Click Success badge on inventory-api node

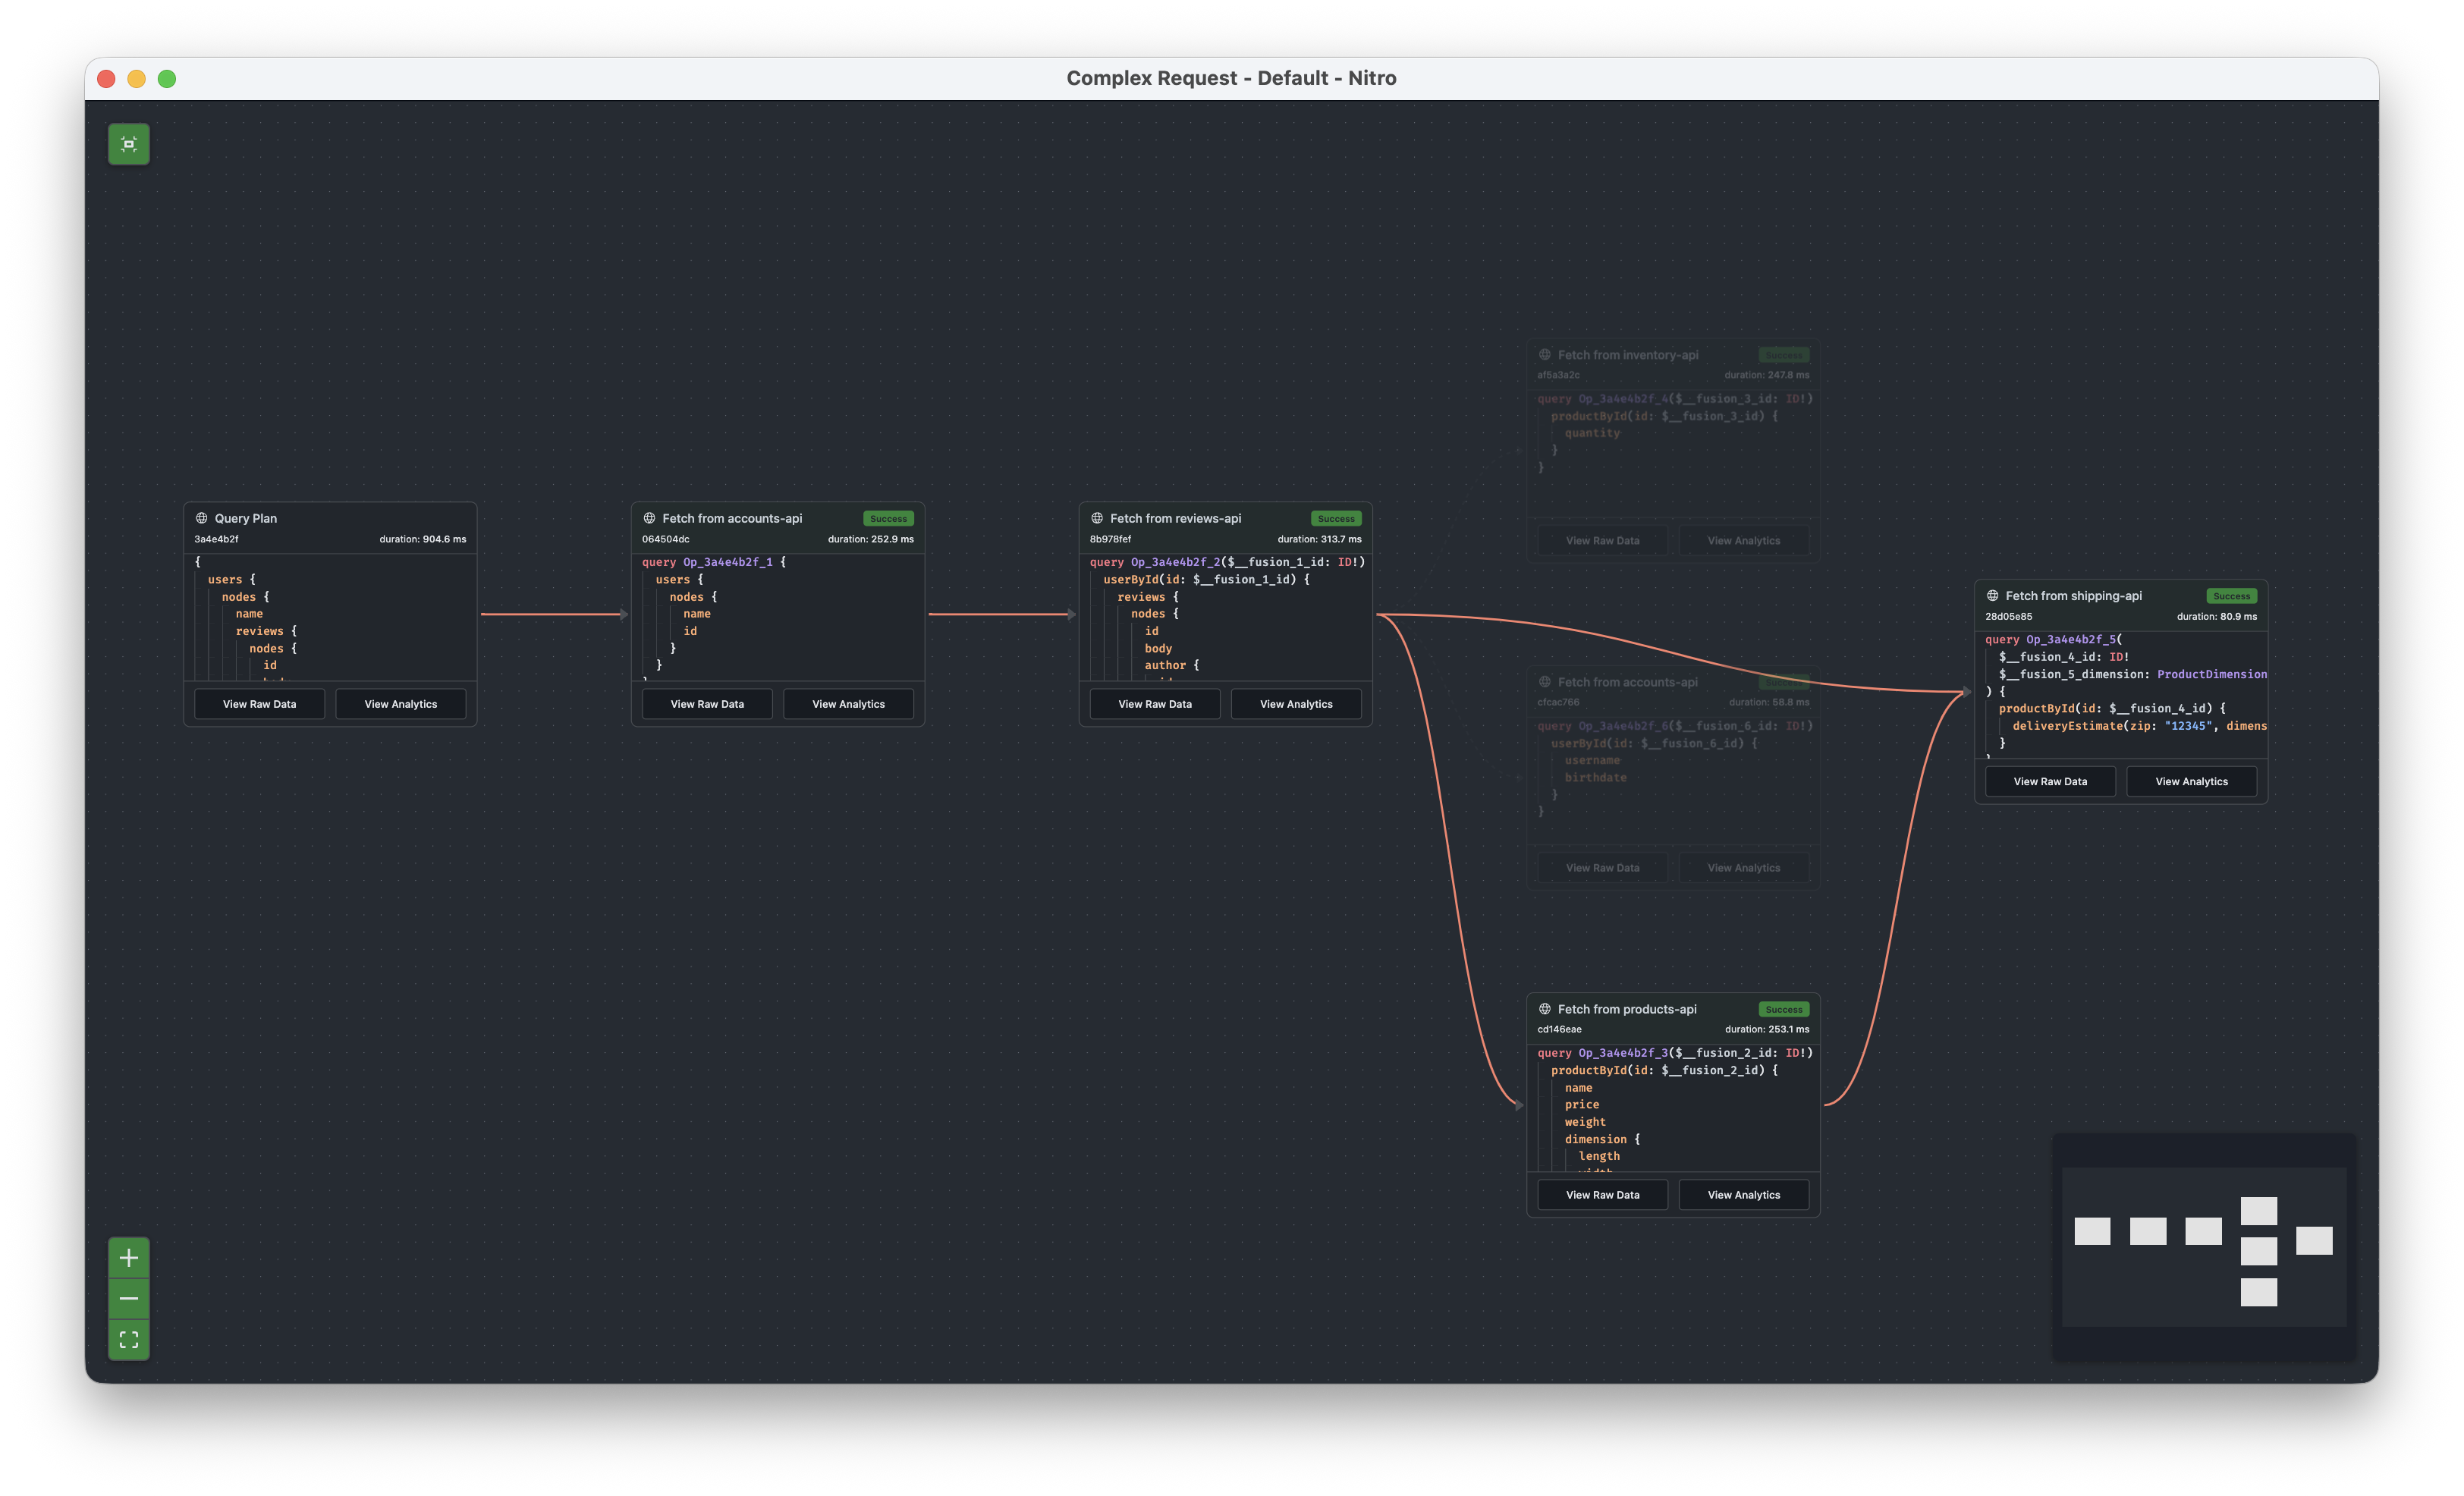pyautogui.click(x=1784, y=355)
